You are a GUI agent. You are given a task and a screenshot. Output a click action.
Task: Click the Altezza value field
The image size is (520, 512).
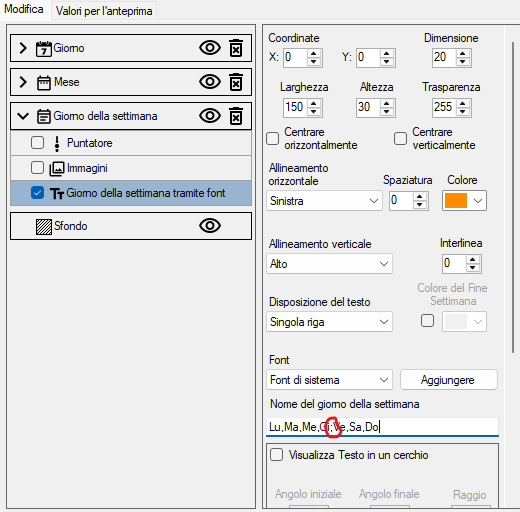[368, 108]
